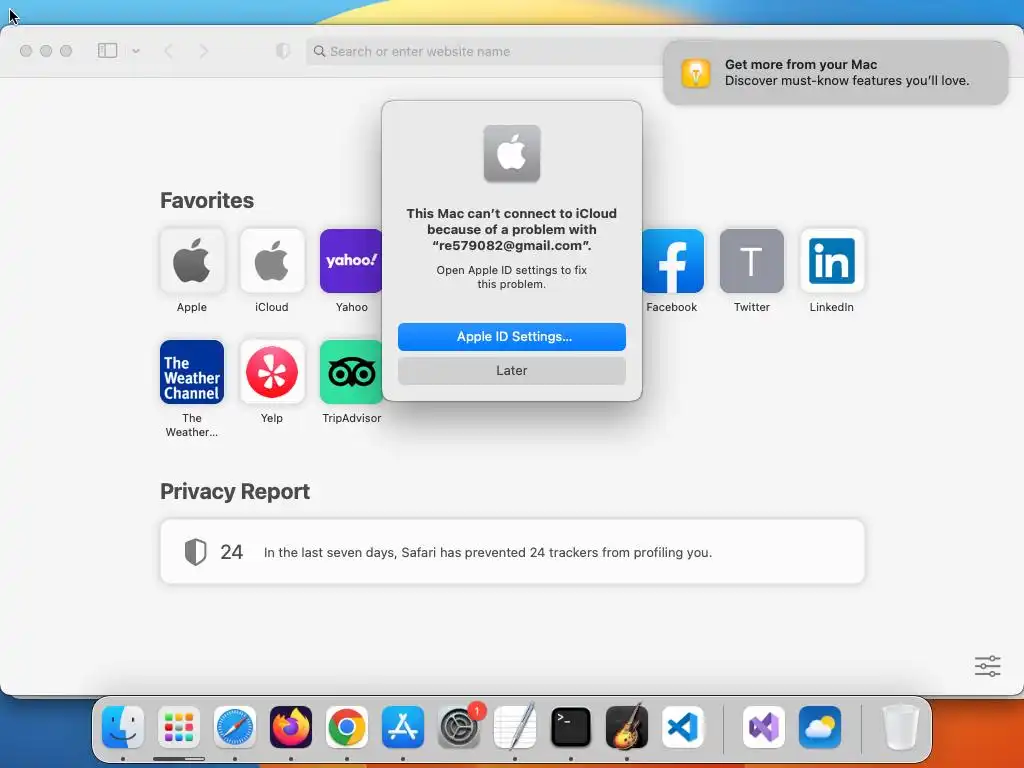Go forward with the forward arrow
The width and height of the screenshot is (1024, 768).
pos(204,51)
